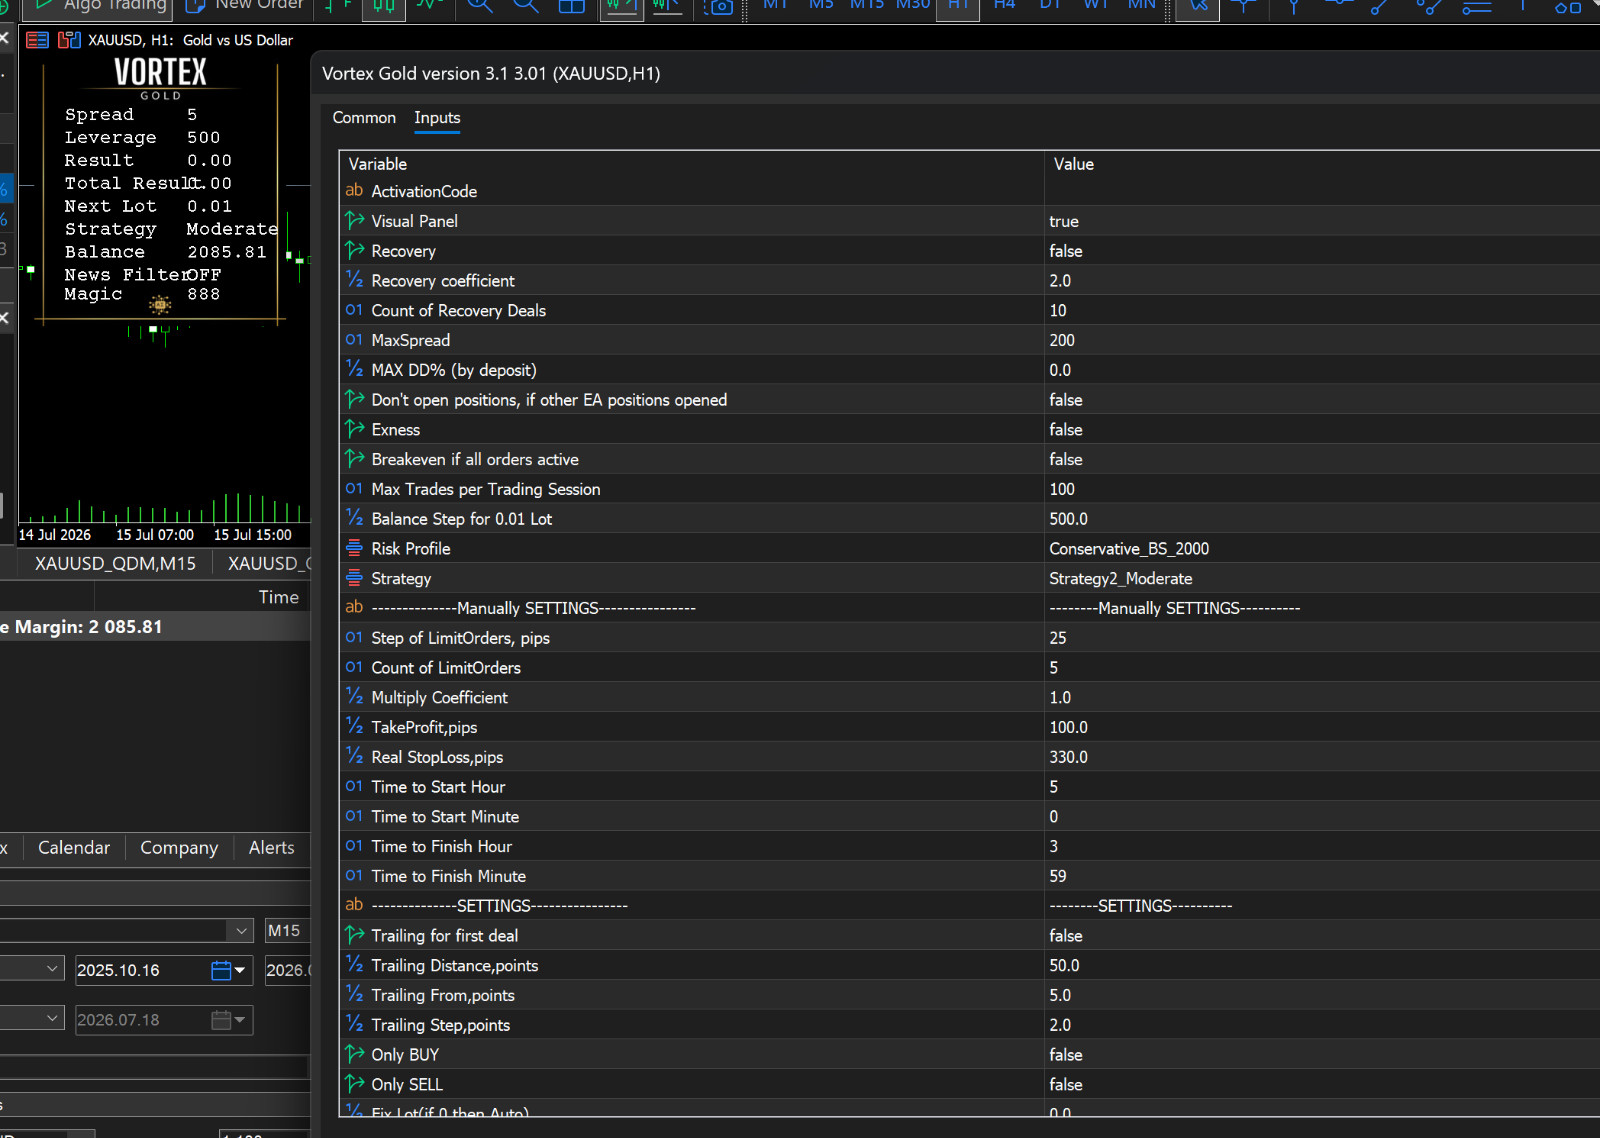Take a chart screenshot with camera icon
Viewport: 1600px width, 1138px height.
pos(718,6)
